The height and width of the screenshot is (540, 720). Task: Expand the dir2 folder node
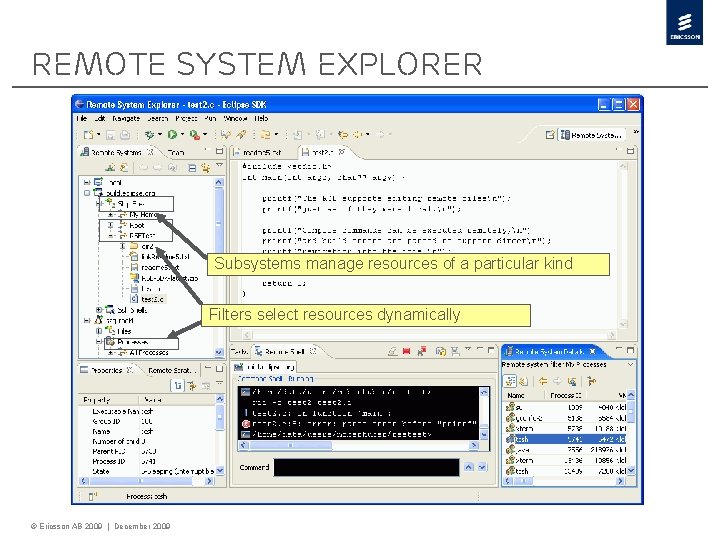coord(123,246)
